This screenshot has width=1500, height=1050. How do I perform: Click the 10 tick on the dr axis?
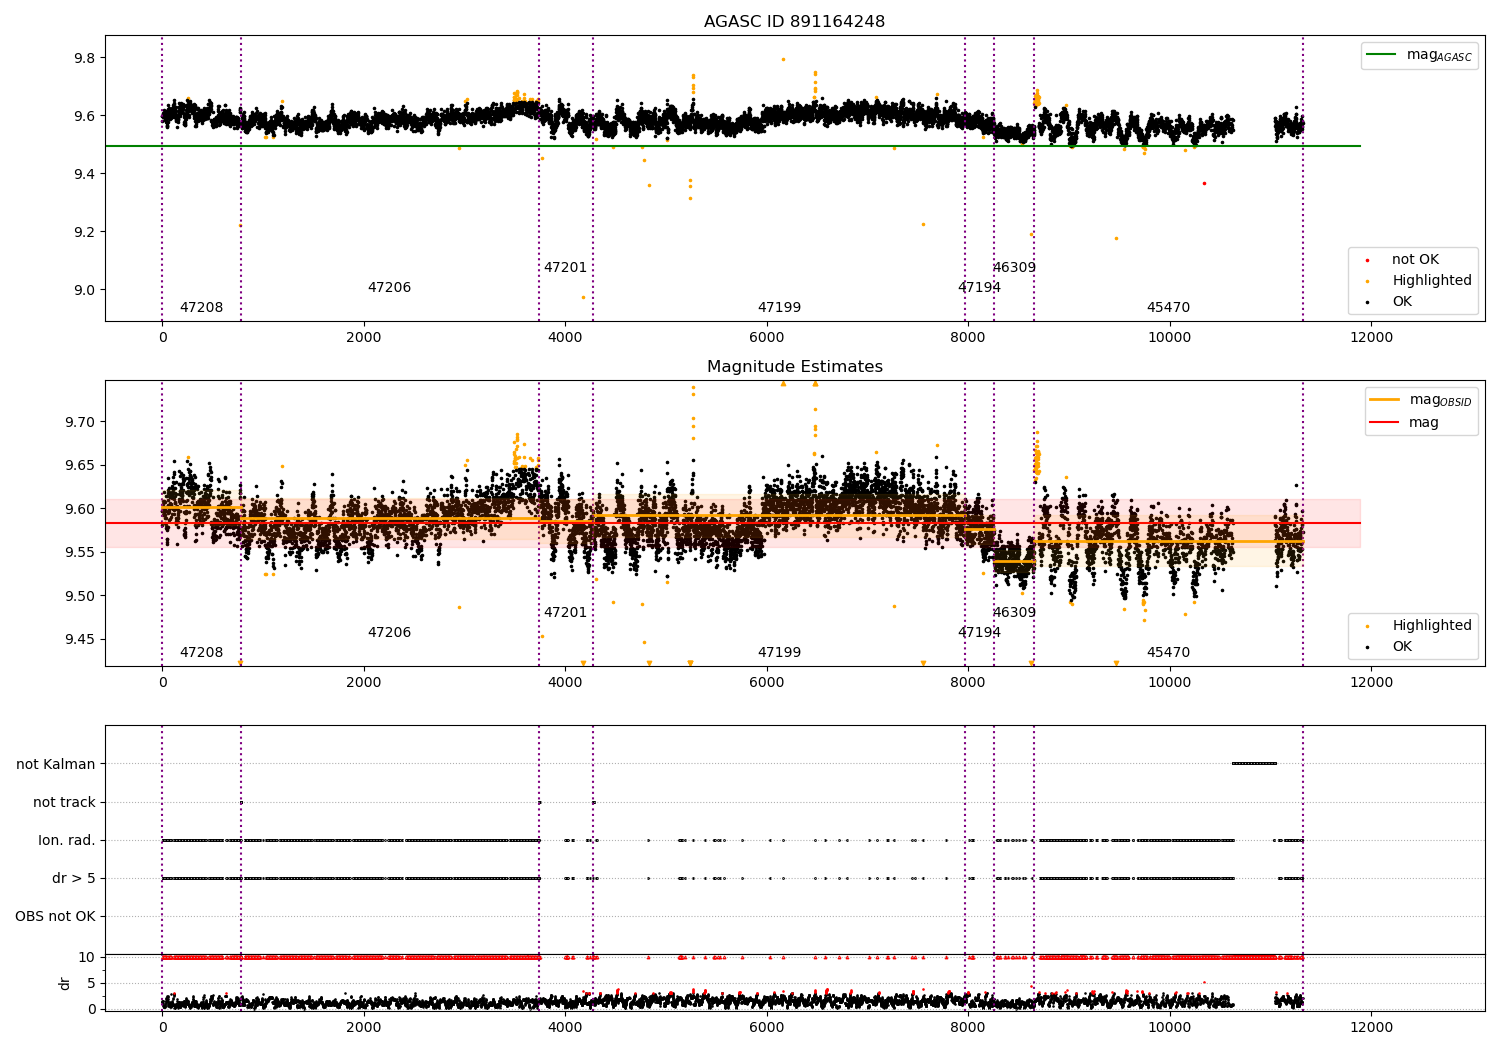87,958
